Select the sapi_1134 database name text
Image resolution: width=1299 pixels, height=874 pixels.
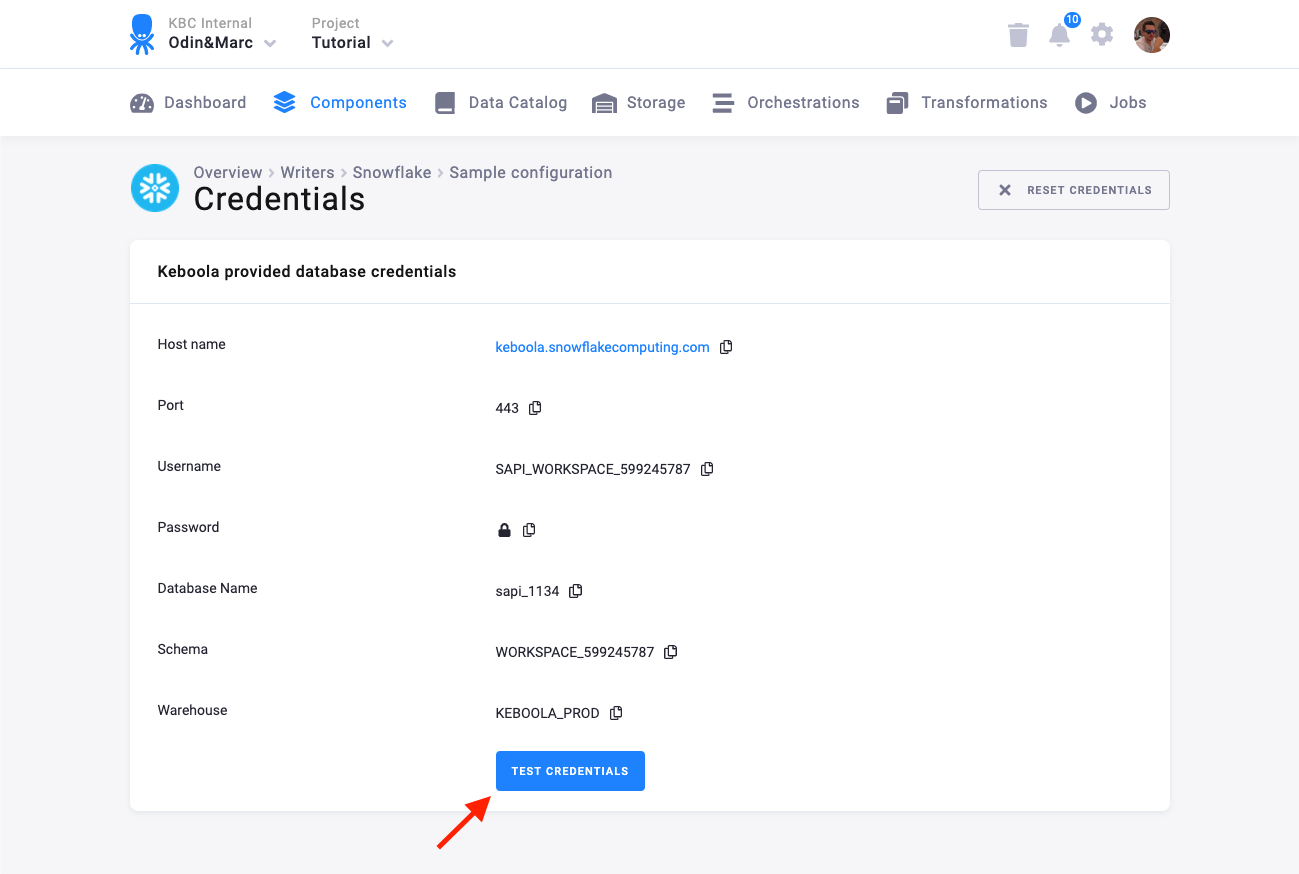pyautogui.click(x=527, y=591)
